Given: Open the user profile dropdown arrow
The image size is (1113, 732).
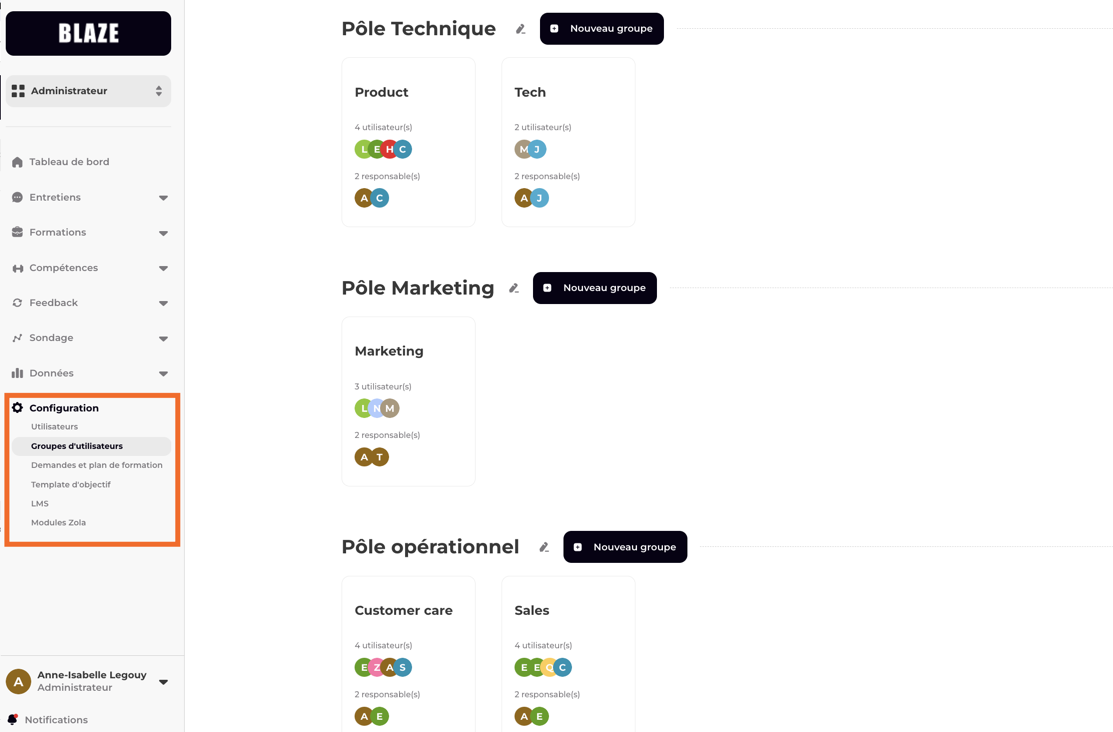Looking at the screenshot, I should pos(163,682).
